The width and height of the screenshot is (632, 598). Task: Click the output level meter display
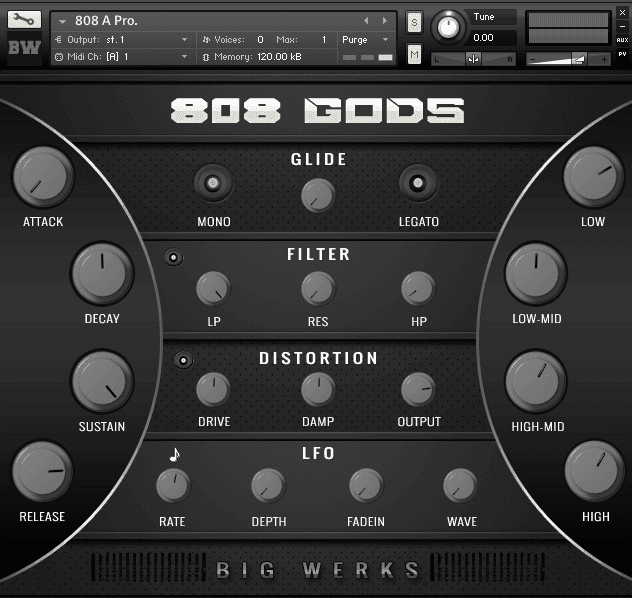coord(568,27)
